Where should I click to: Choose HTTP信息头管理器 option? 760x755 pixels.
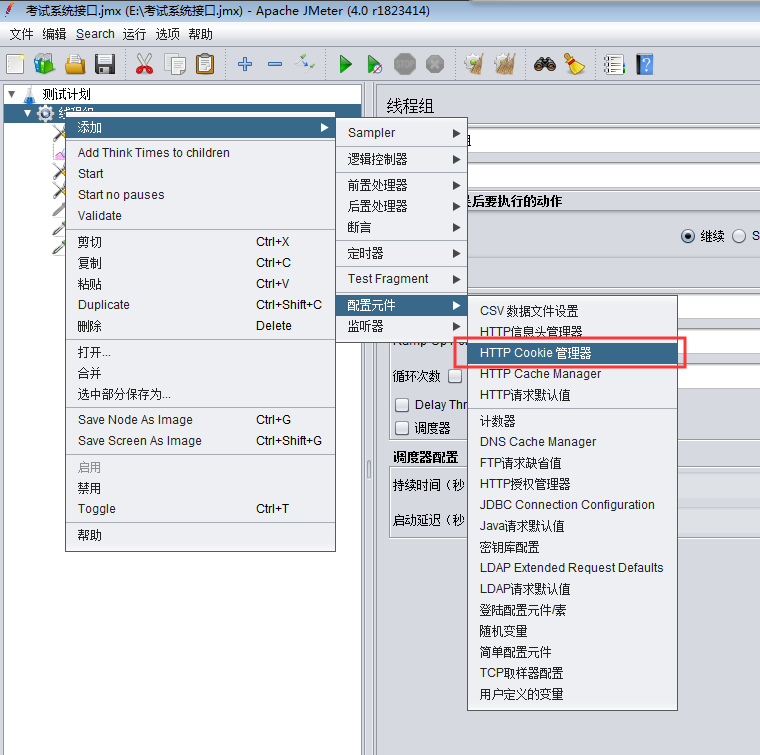[x=572, y=331]
